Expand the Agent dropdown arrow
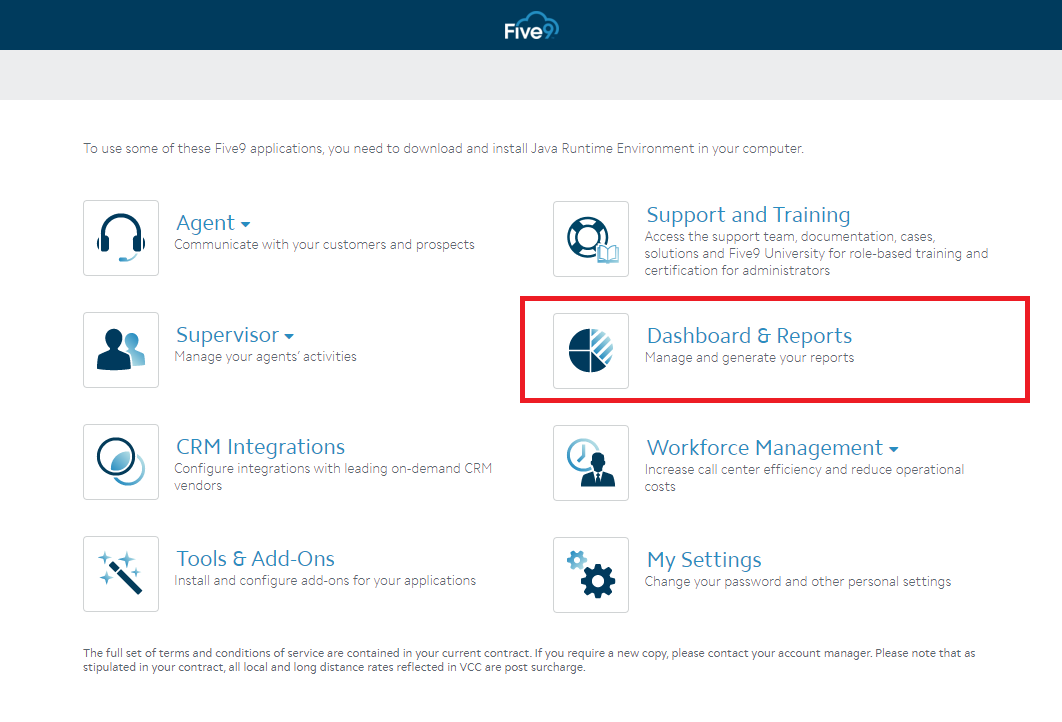Screen dimensions: 1062x722 245,224
